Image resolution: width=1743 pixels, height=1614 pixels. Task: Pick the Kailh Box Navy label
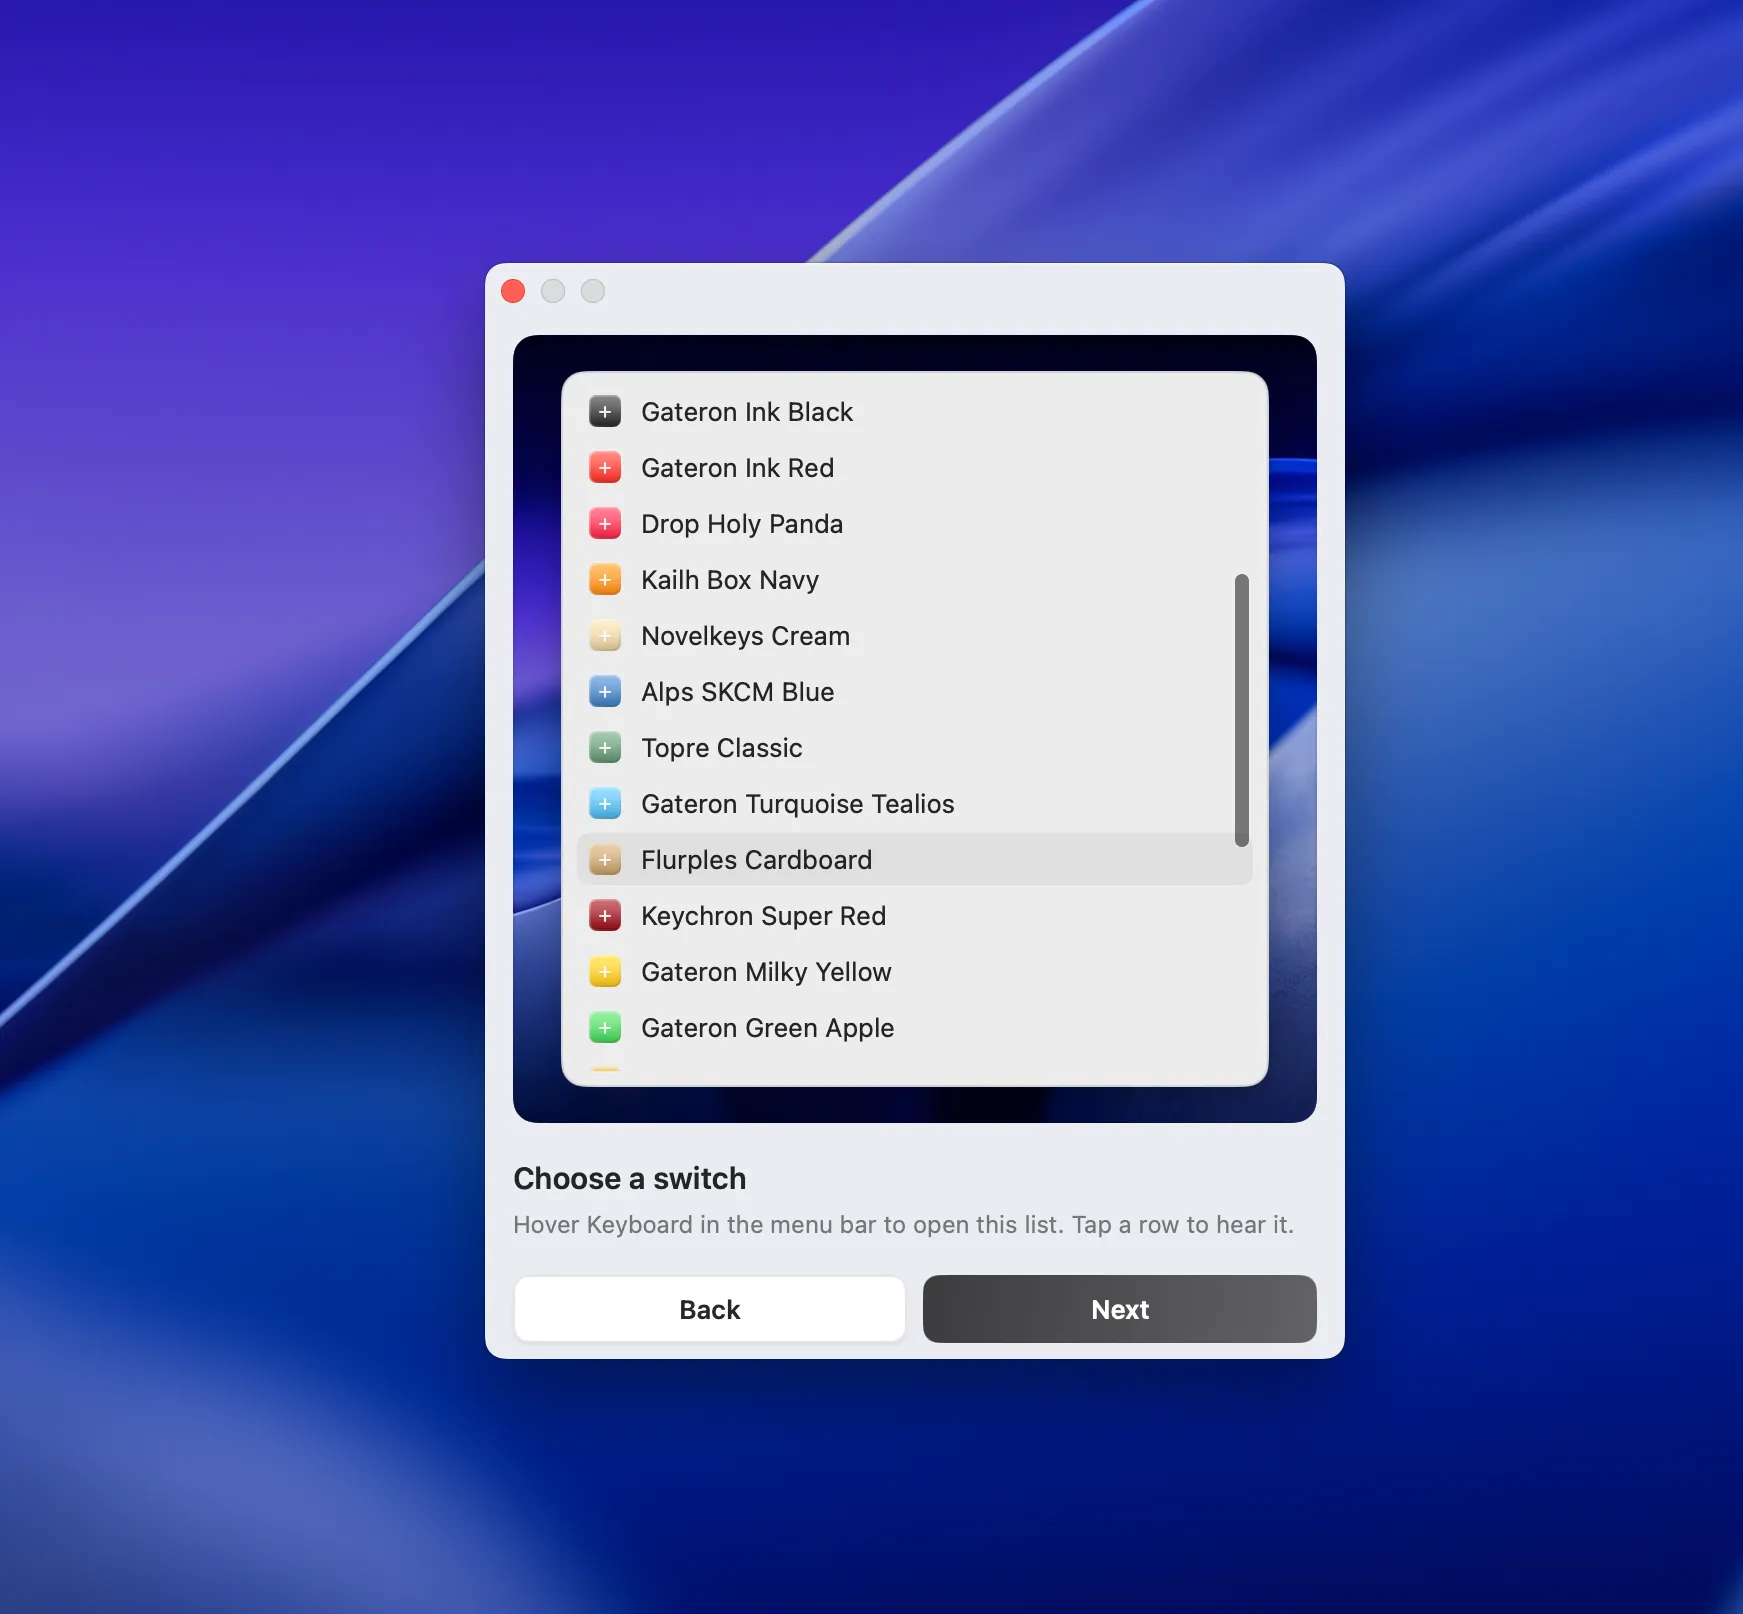tap(730, 580)
